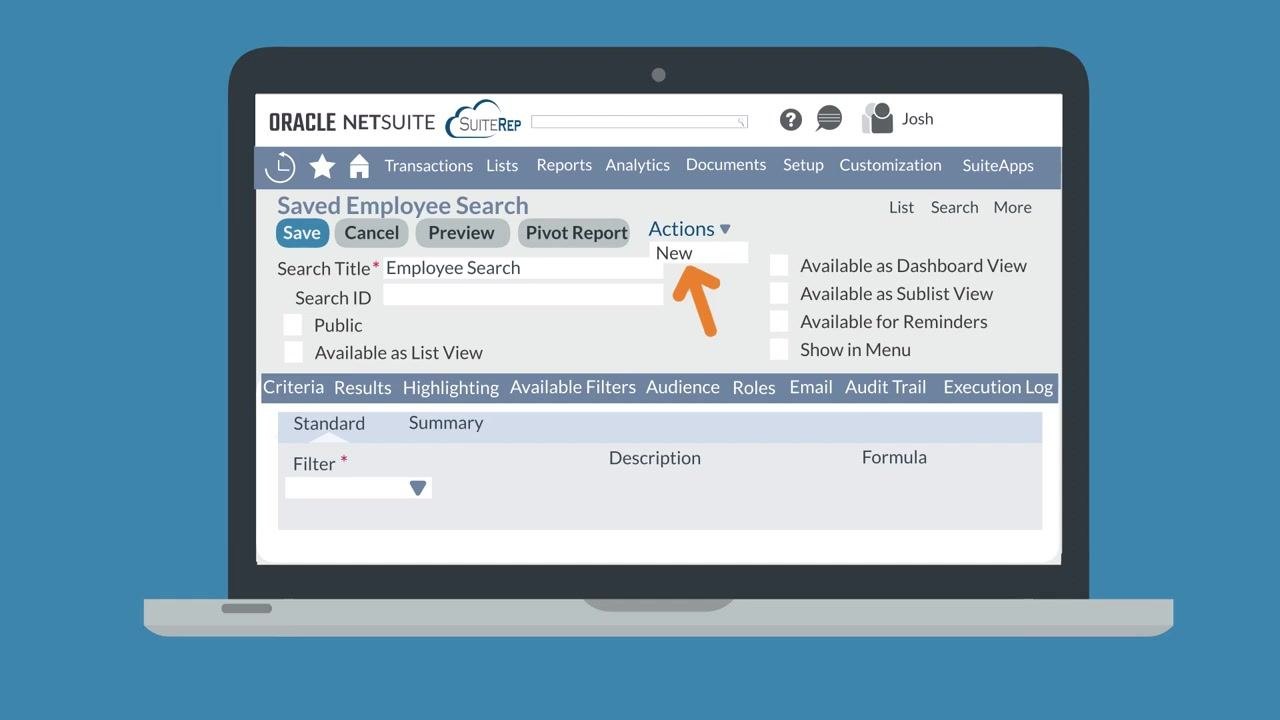The height and width of the screenshot is (720, 1280).
Task: Click the Search Title input field
Action: pyautogui.click(x=523, y=268)
